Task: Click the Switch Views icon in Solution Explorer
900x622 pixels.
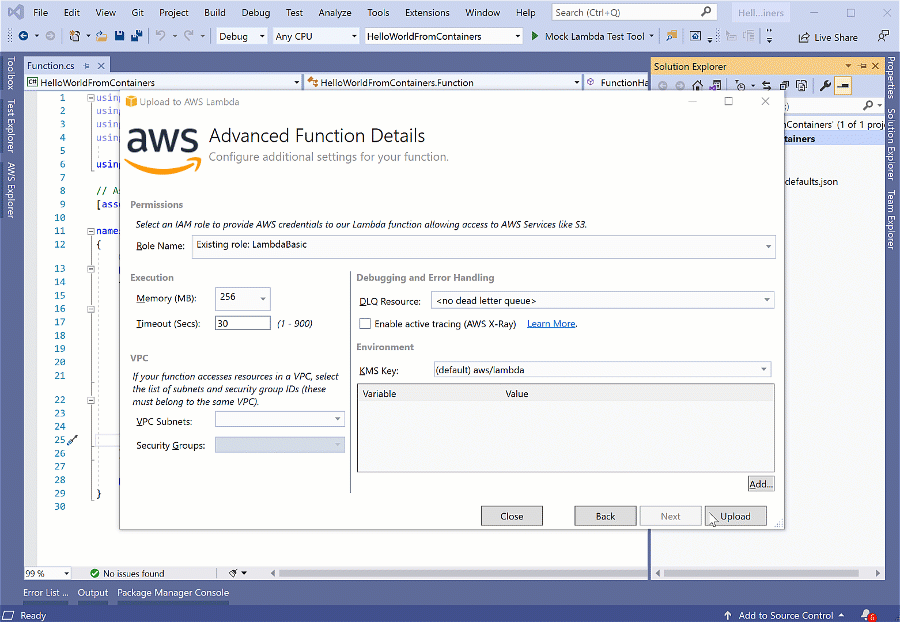Action: pos(715,85)
